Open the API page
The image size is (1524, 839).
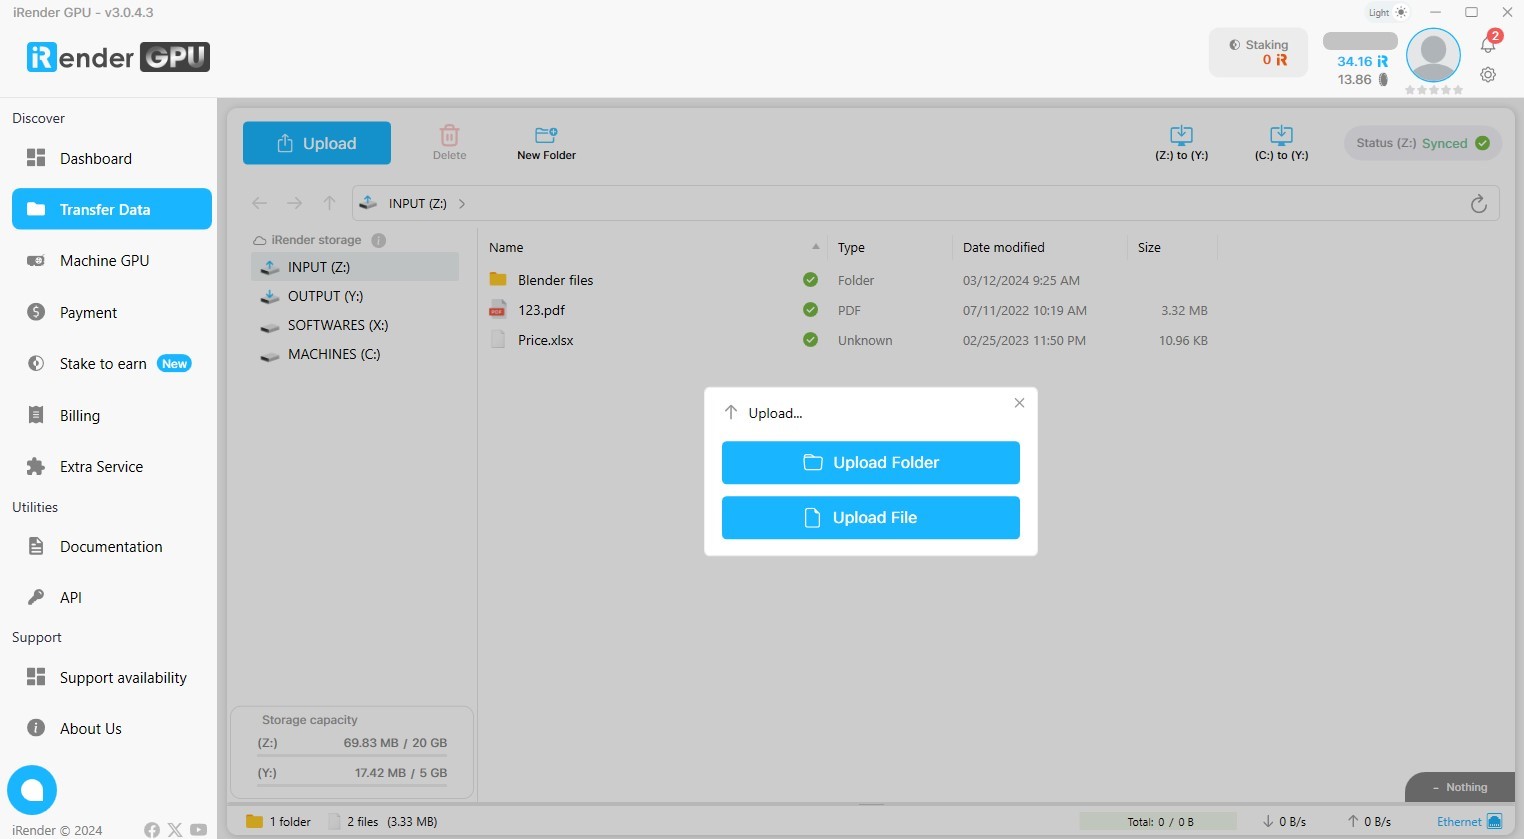coord(112,597)
